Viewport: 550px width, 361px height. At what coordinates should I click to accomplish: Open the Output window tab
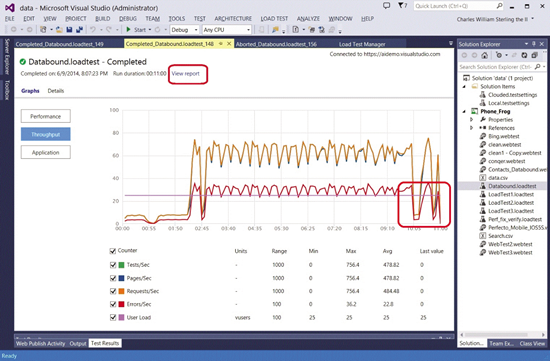tap(78, 343)
